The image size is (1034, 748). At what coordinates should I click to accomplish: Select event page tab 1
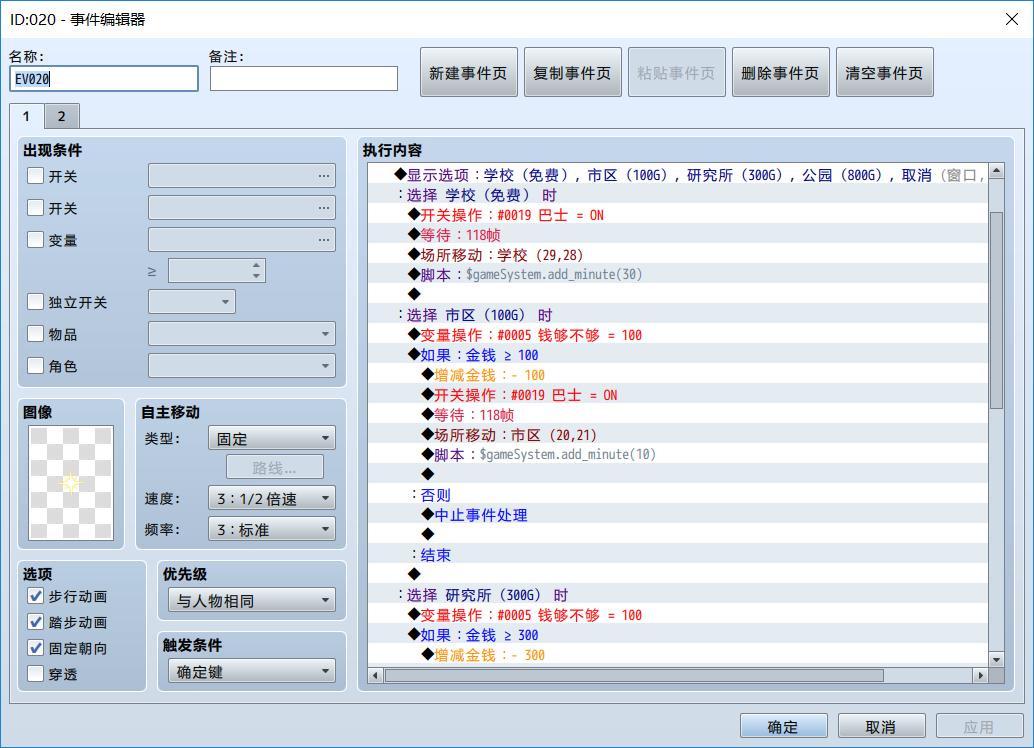(x=26, y=116)
